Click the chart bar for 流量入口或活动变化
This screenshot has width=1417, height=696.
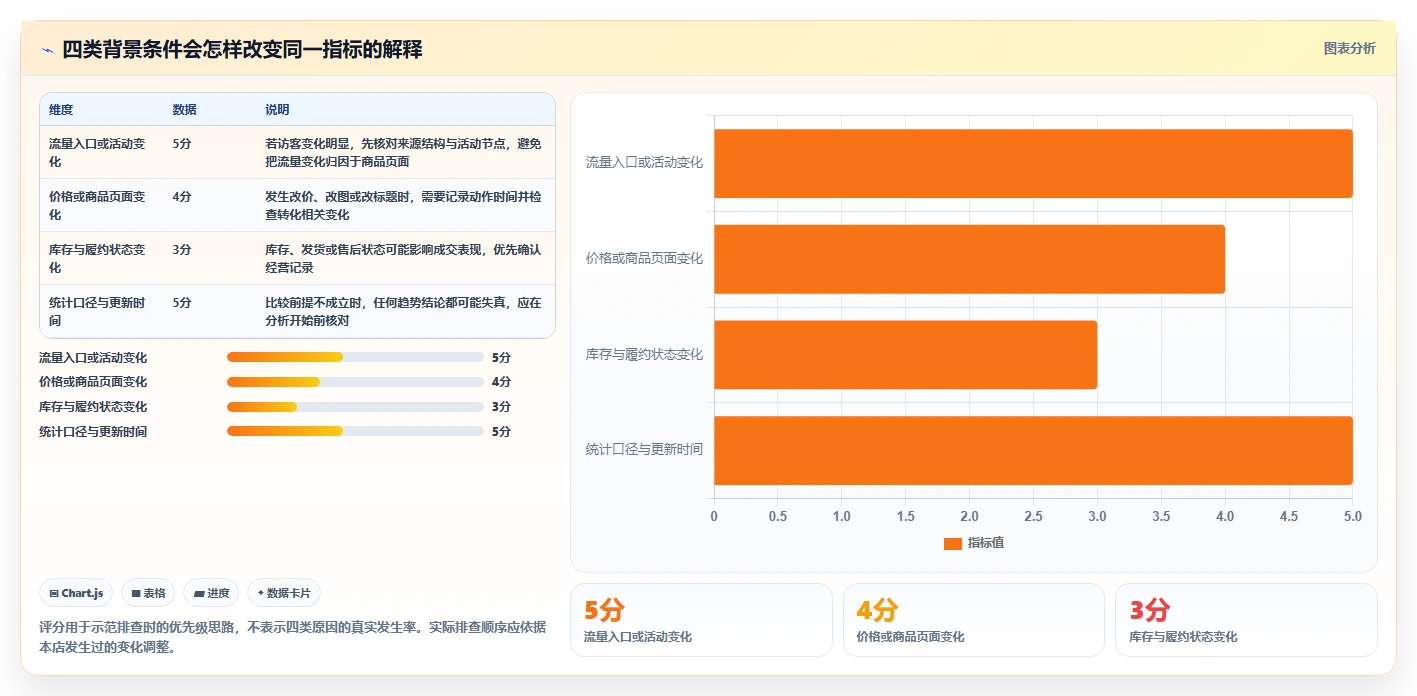coord(1033,163)
